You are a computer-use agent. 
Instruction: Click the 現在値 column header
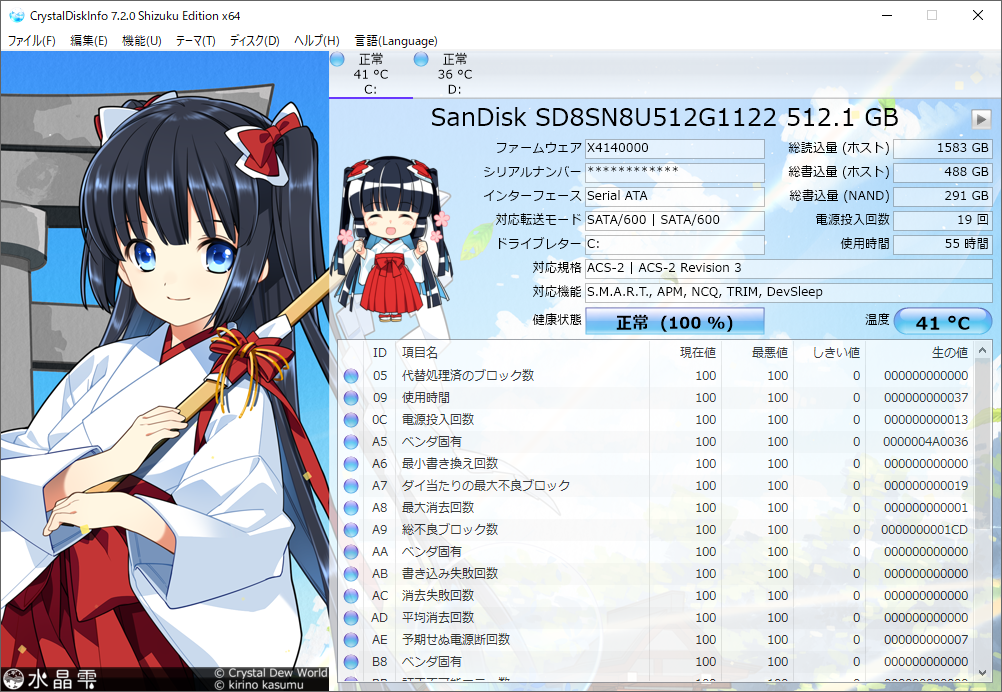(x=684, y=353)
